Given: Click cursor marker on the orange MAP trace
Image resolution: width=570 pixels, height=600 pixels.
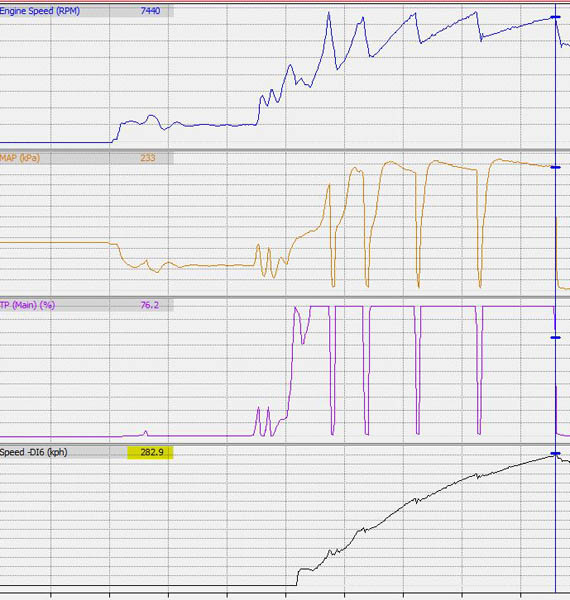Looking at the screenshot, I should pos(555,167).
